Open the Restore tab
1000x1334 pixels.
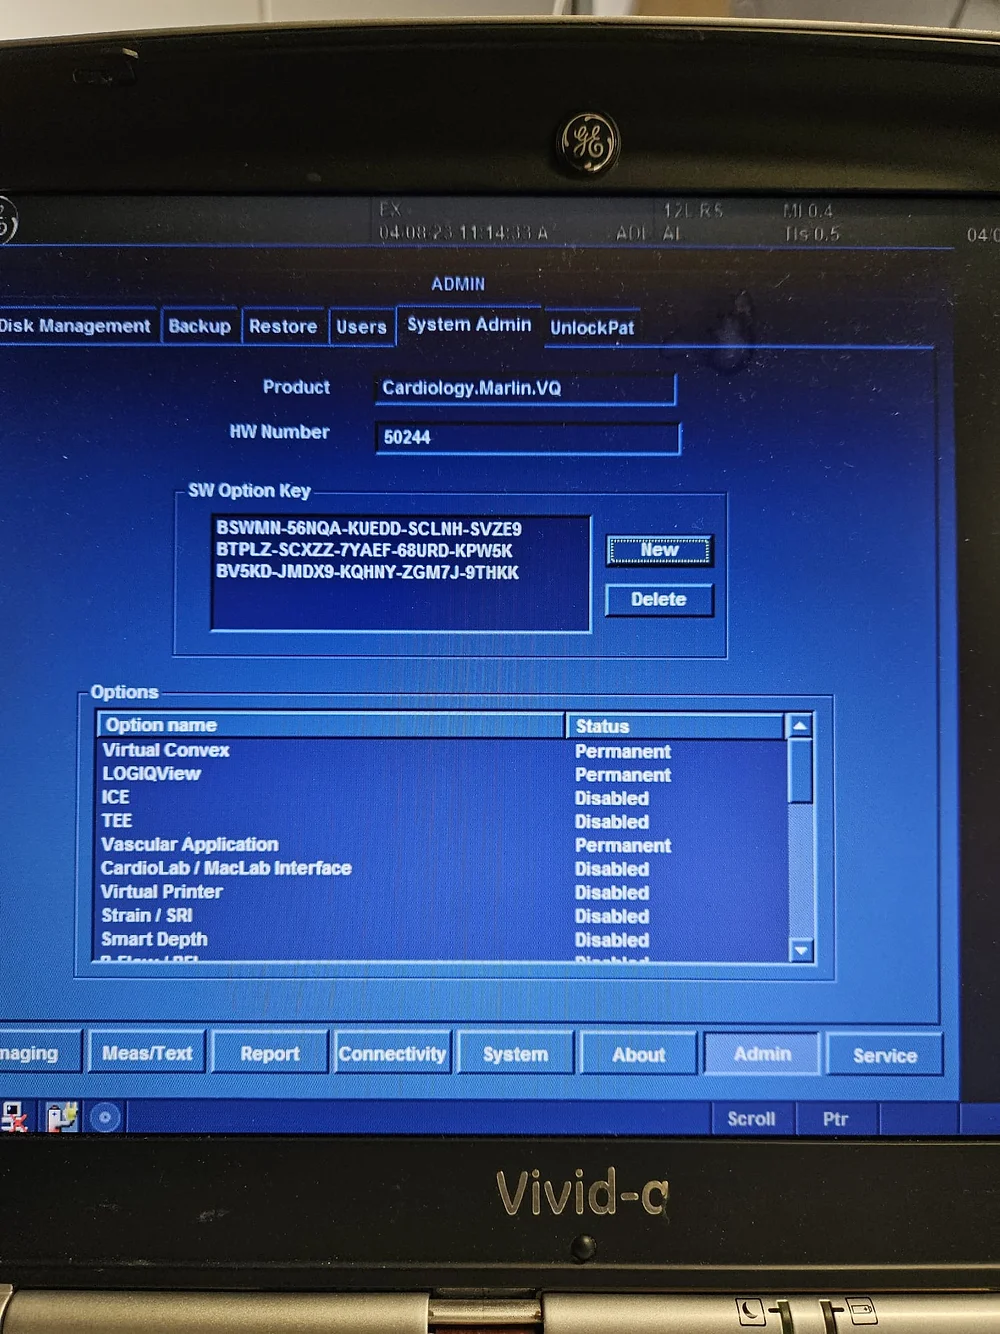pos(283,326)
